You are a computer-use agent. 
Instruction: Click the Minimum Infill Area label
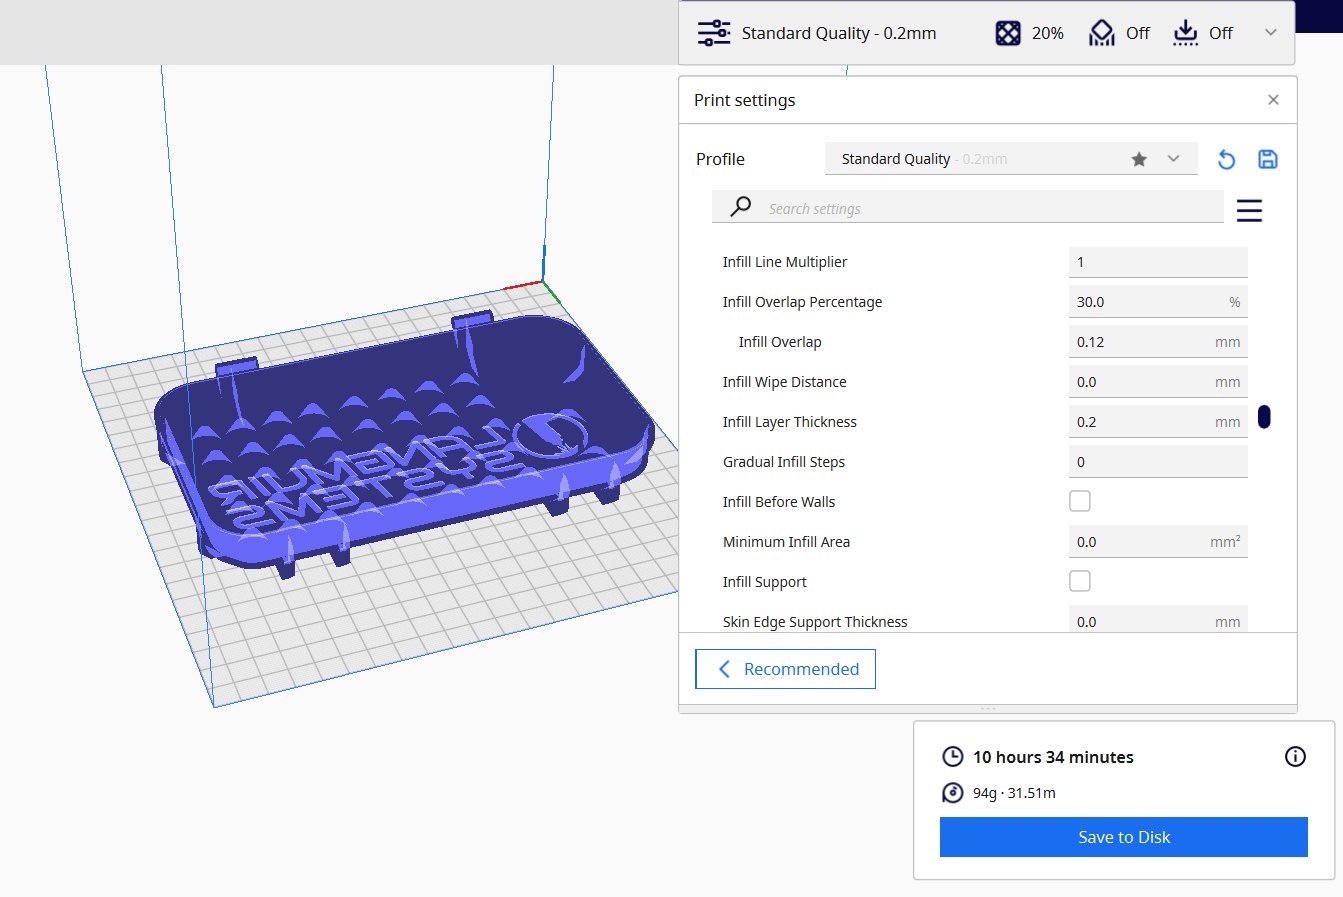click(787, 542)
